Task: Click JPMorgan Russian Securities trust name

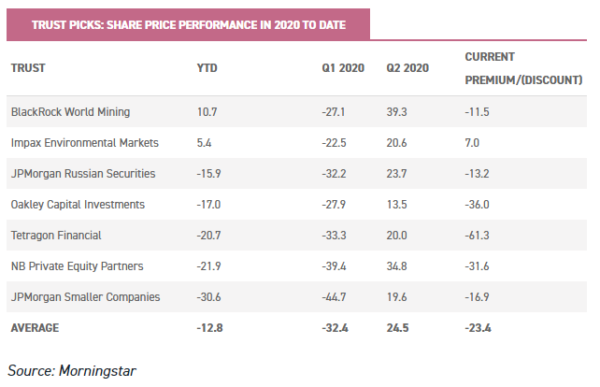Action: pyautogui.click(x=83, y=173)
